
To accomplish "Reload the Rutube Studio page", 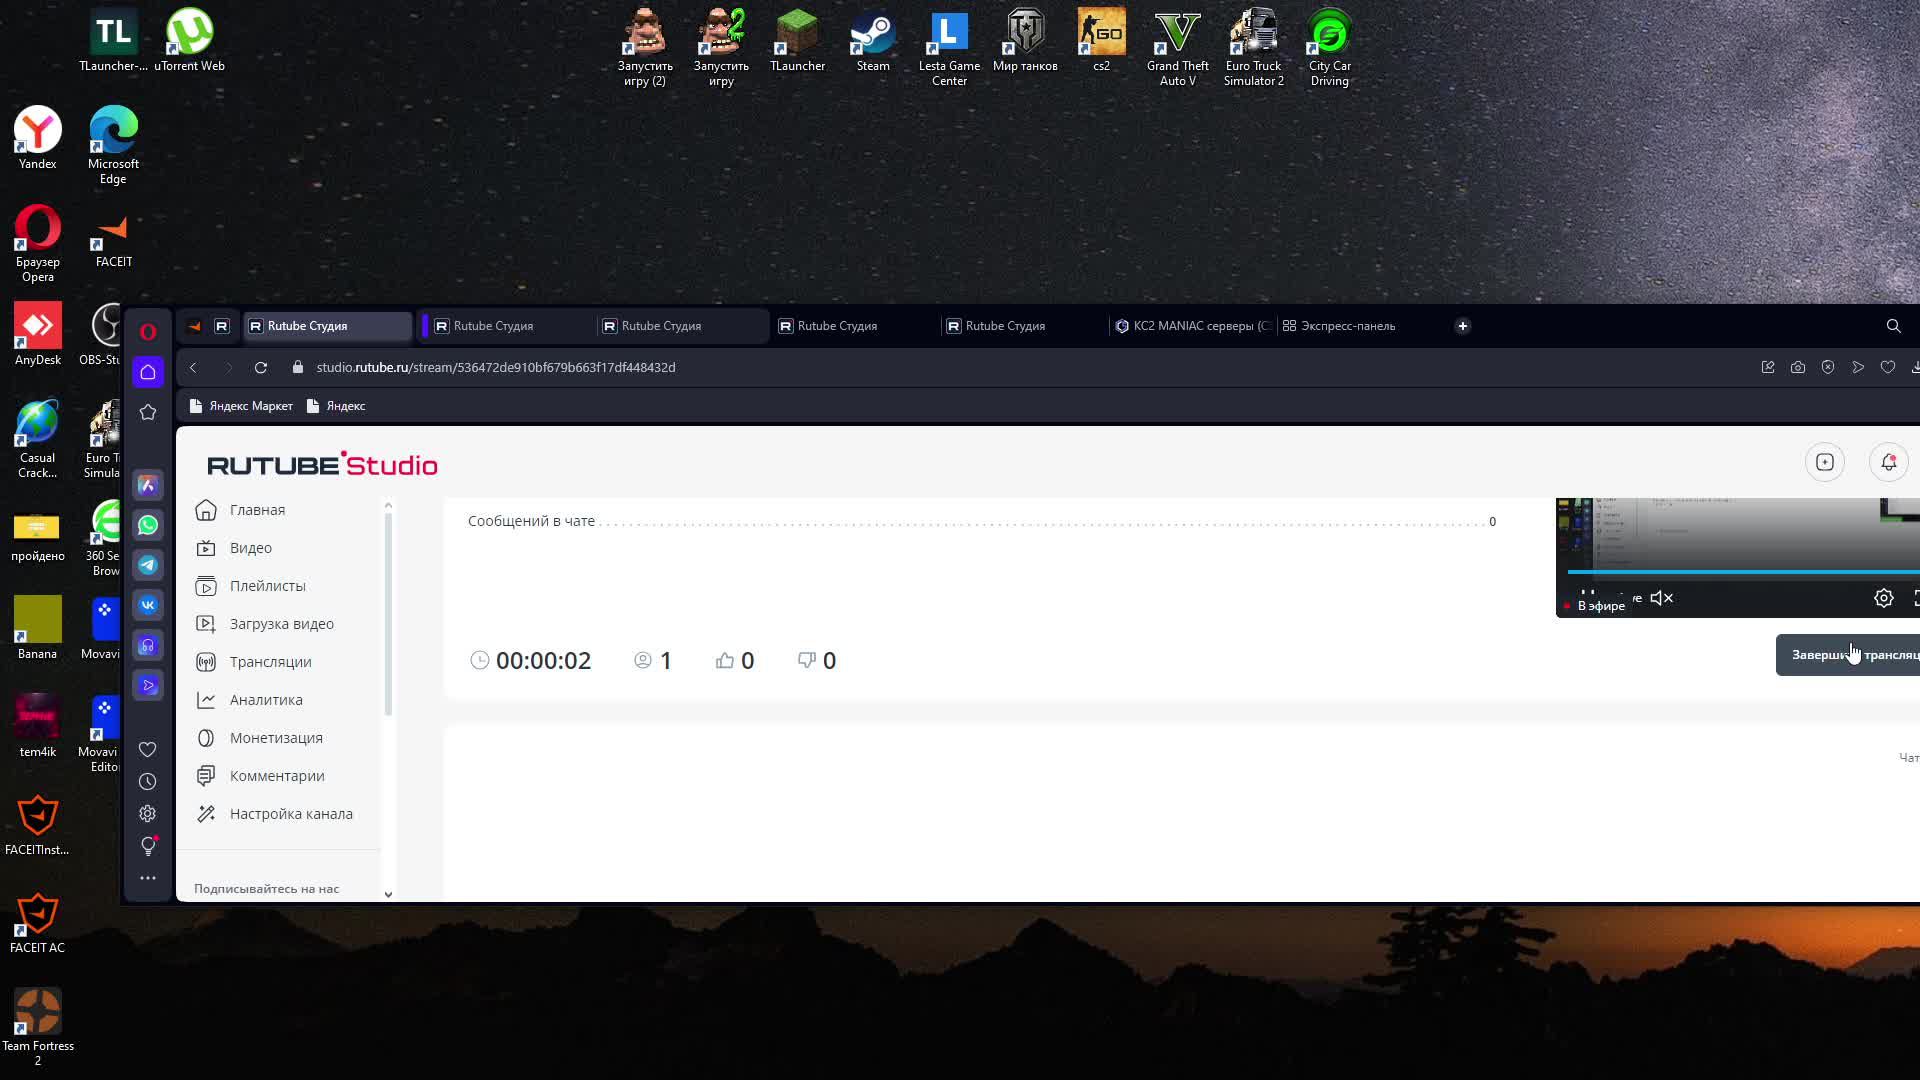I will [x=261, y=368].
